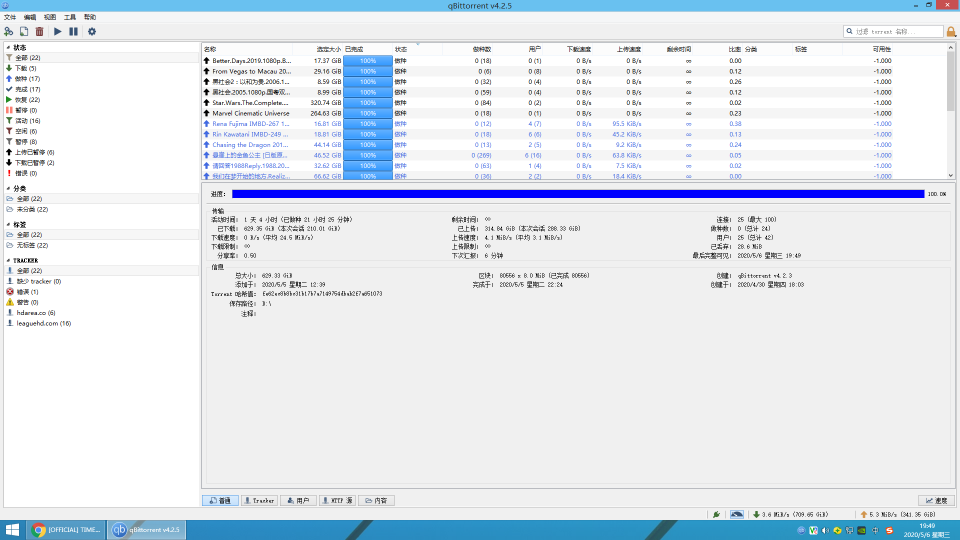This screenshot has width=960, height=540.
Task: Click the add torrent file toolbar icon
Action: (x=24, y=31)
